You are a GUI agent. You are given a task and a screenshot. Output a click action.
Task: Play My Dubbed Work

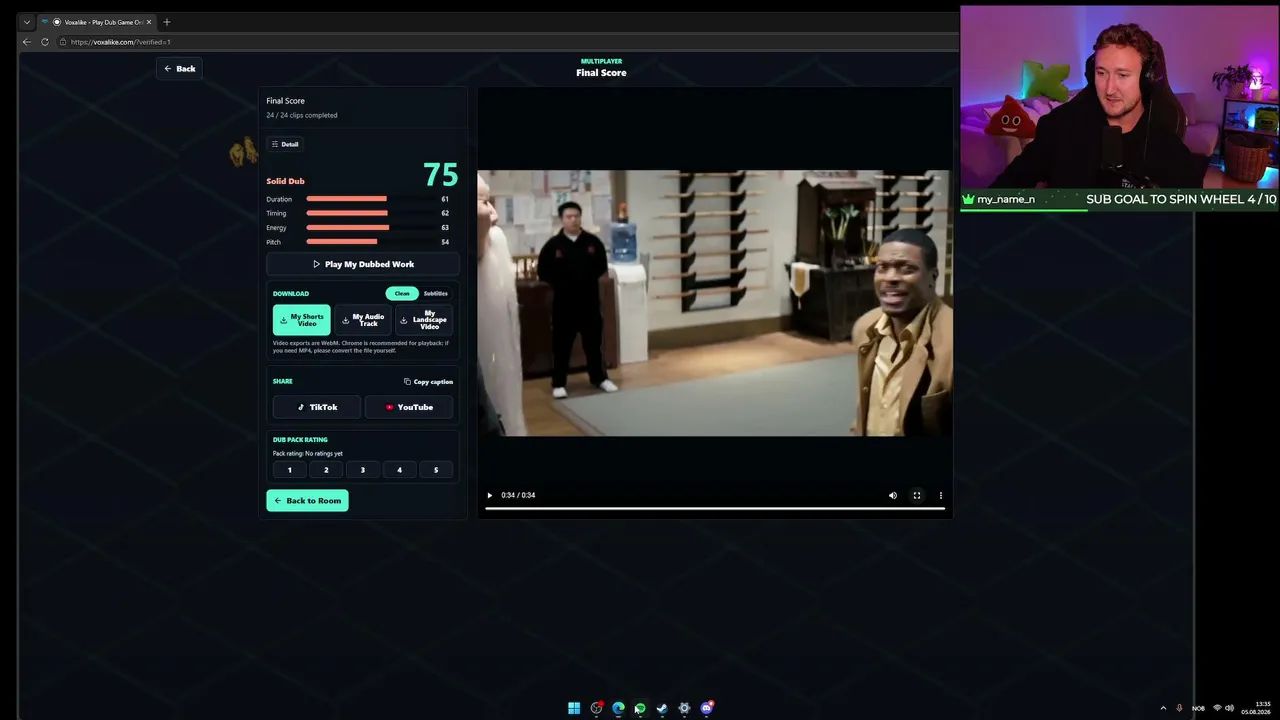pos(363,264)
